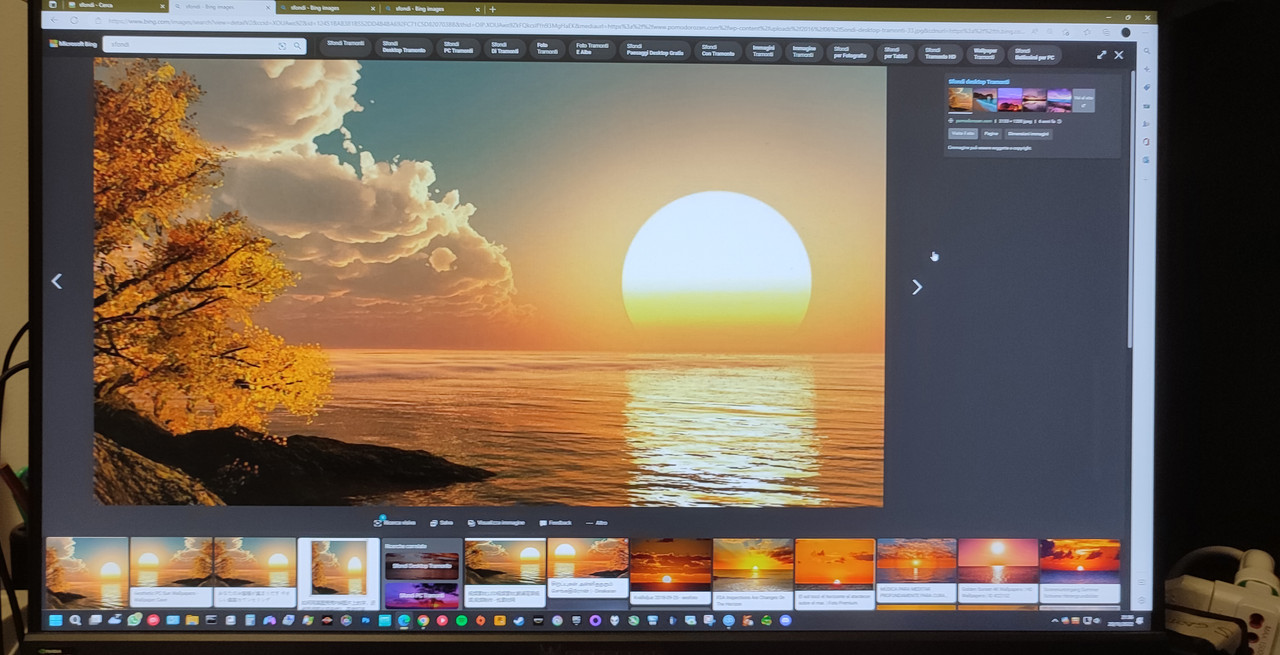Go to the next image with right arrow
The width and height of the screenshot is (1280, 655).
click(917, 287)
